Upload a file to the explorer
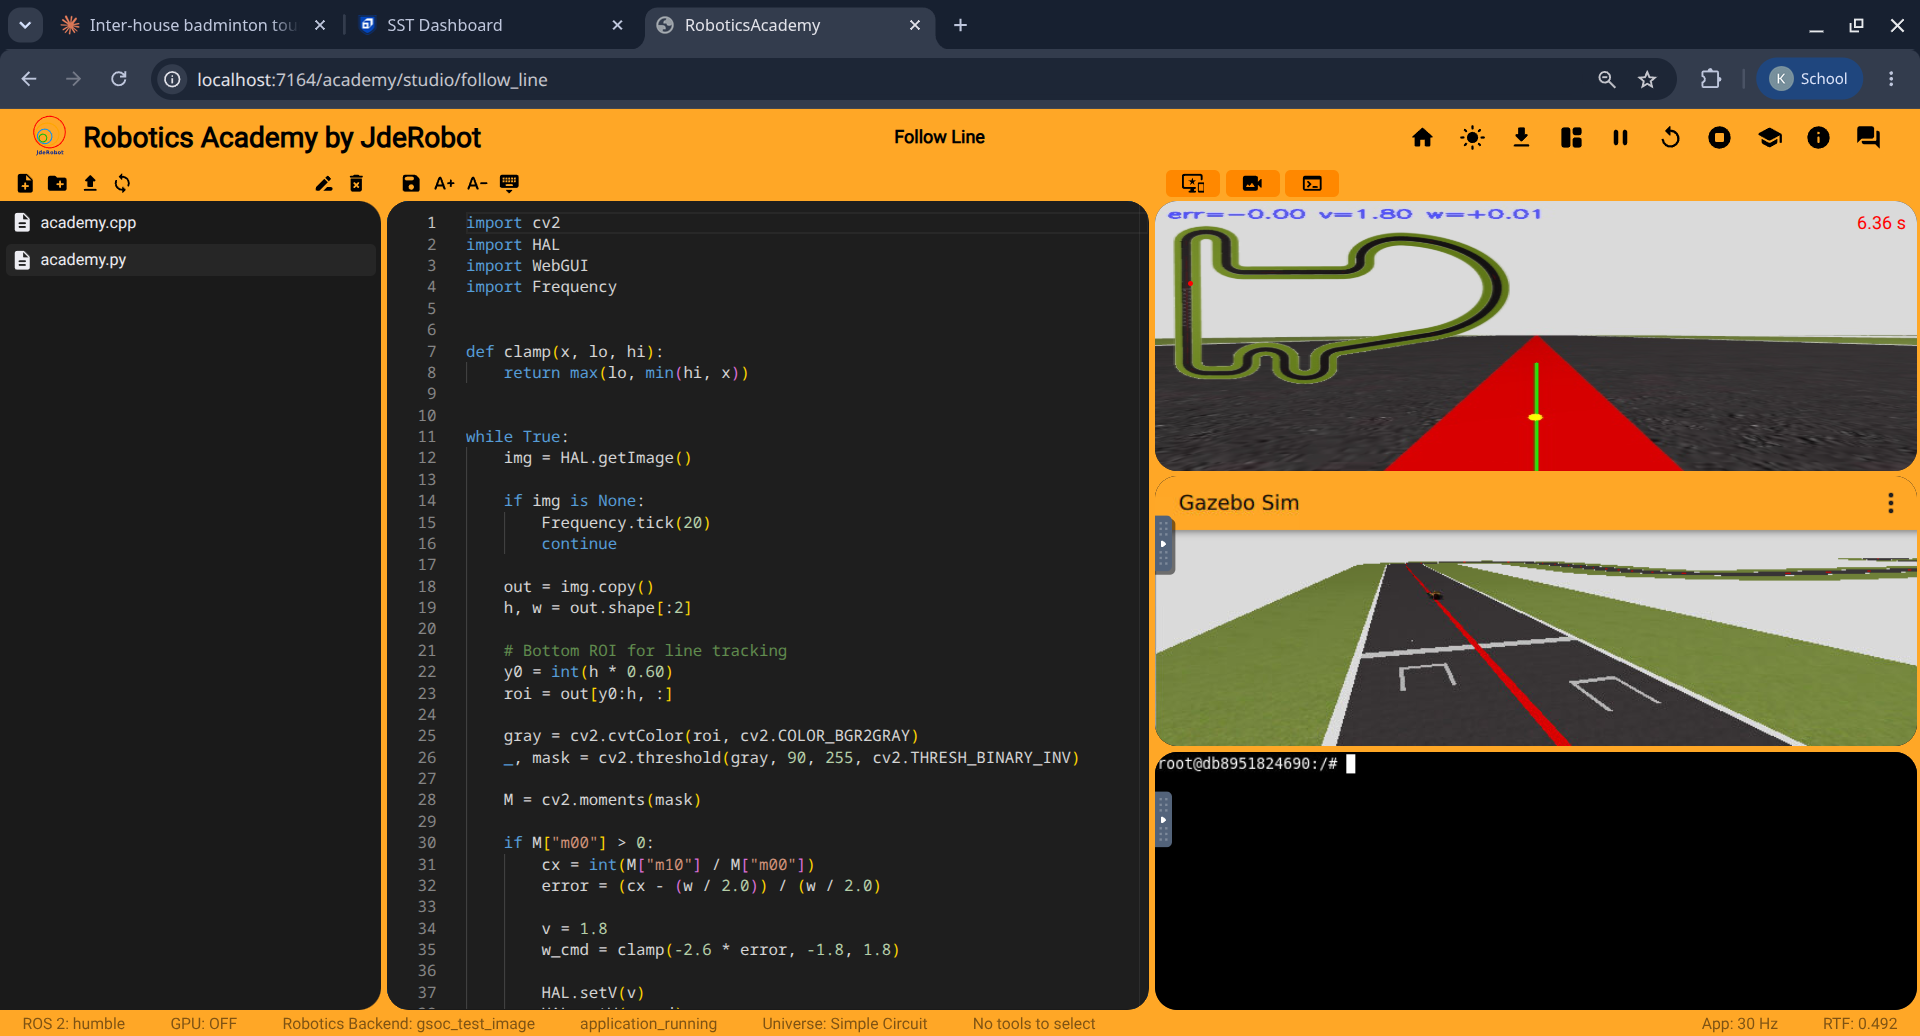 90,183
